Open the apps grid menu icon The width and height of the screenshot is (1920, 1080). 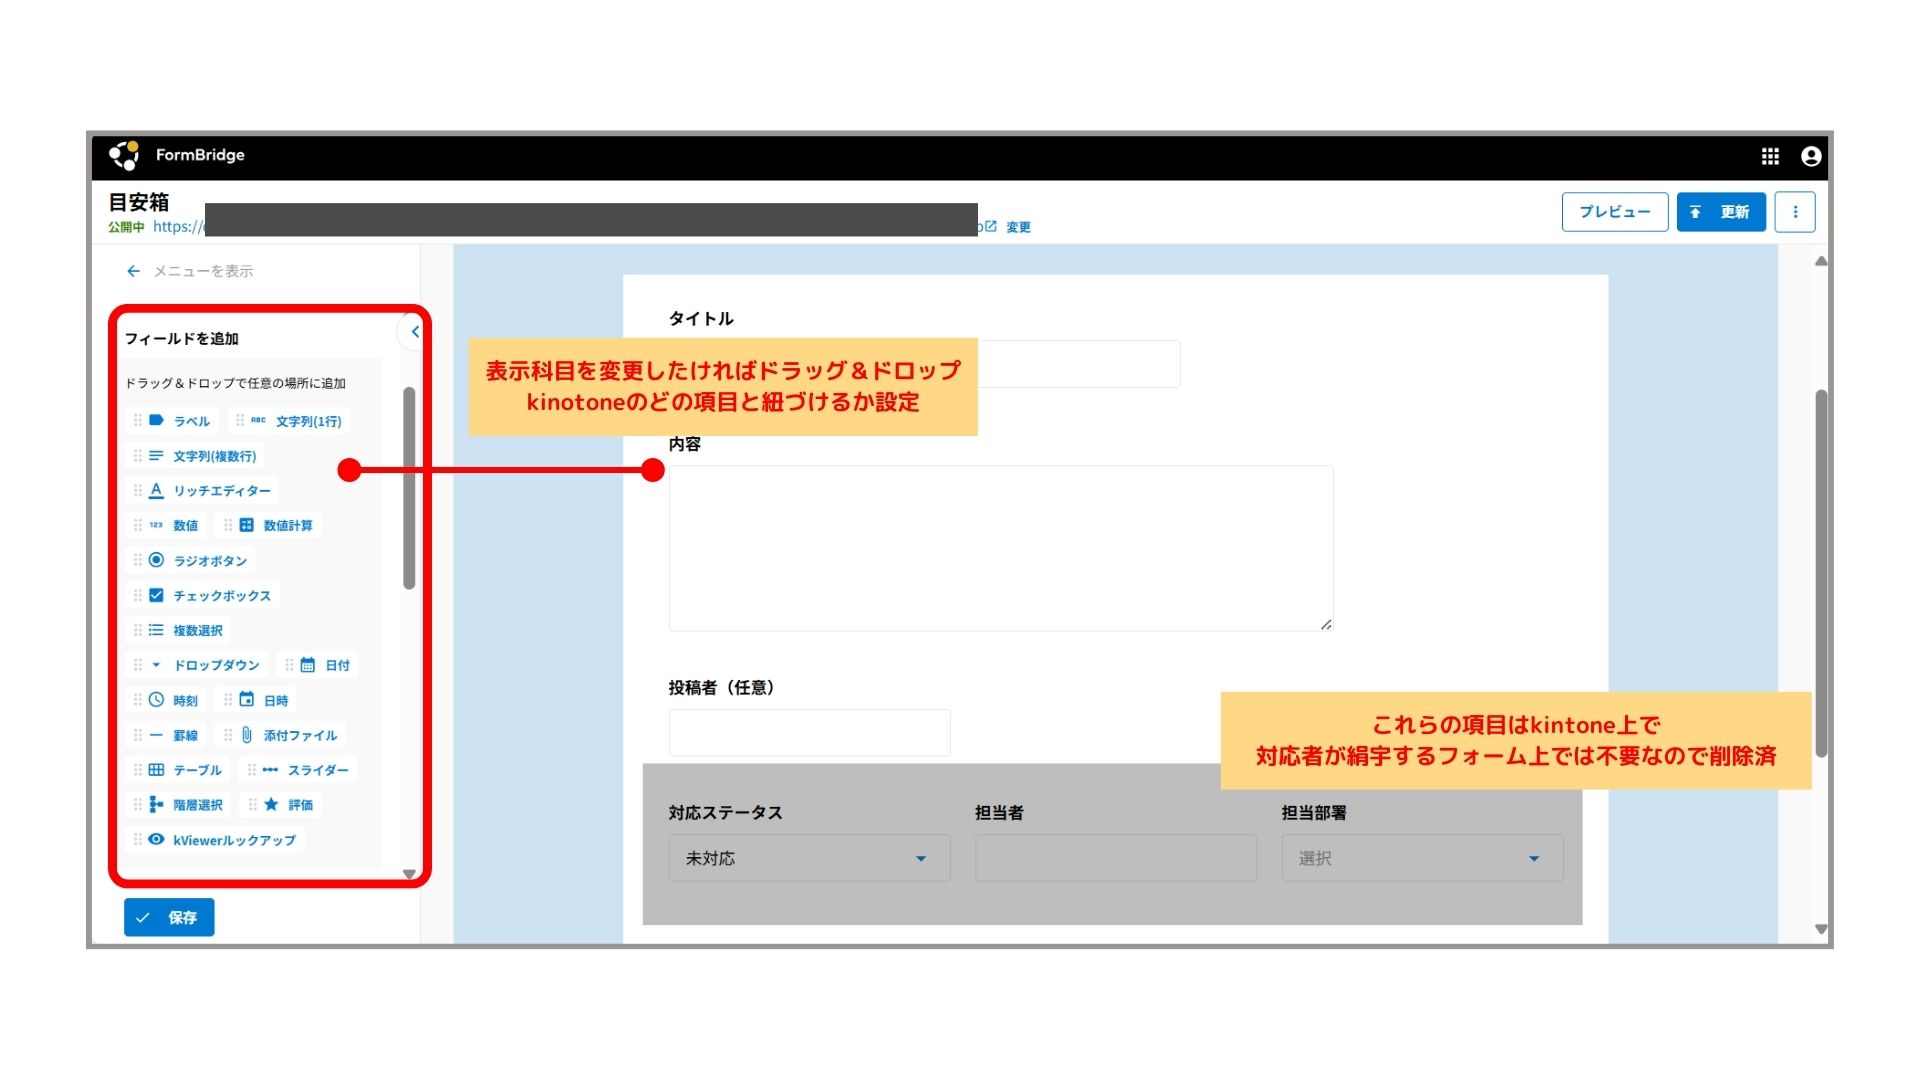(x=1770, y=156)
